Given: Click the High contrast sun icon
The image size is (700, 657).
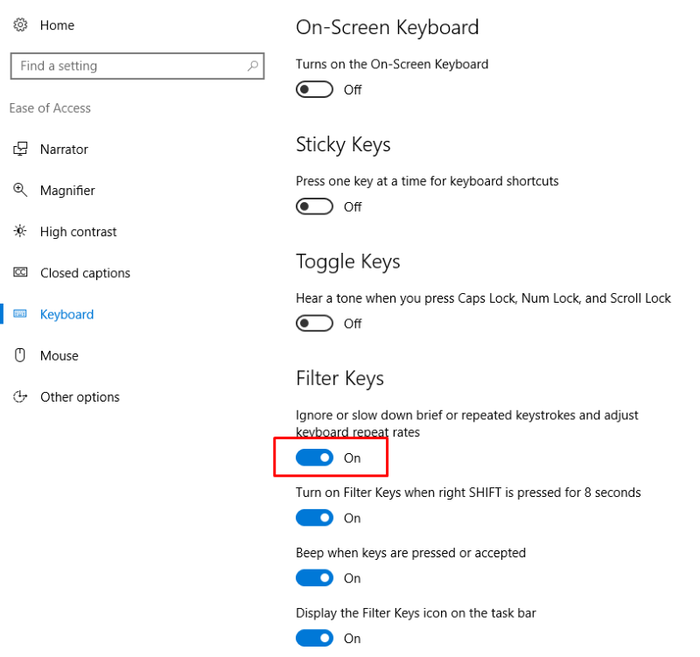Looking at the screenshot, I should coord(20,231).
